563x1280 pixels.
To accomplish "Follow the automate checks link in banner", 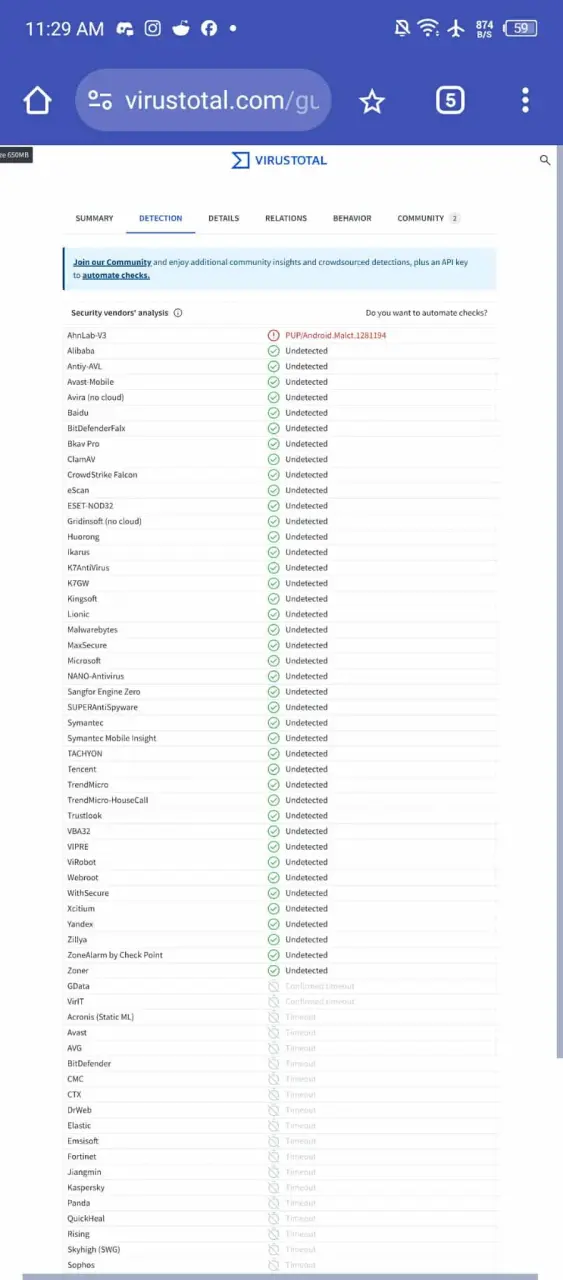I will (x=116, y=275).
